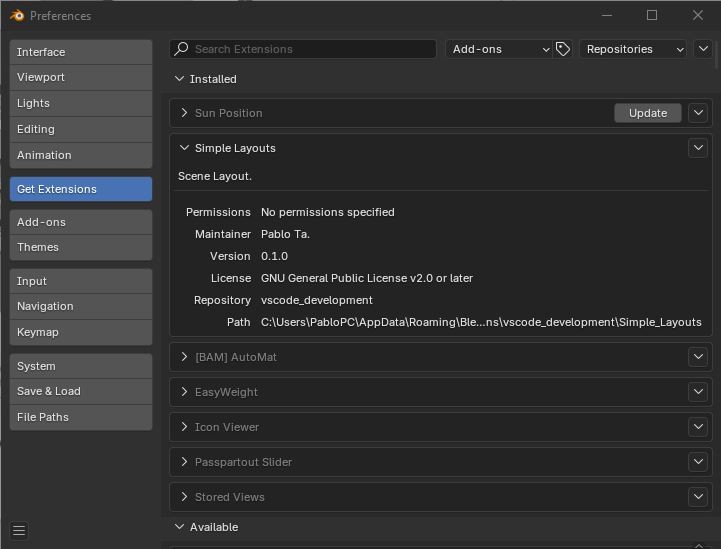Click the GNU General Public License text
Image resolution: width=721 pixels, height=549 pixels.
(366, 278)
